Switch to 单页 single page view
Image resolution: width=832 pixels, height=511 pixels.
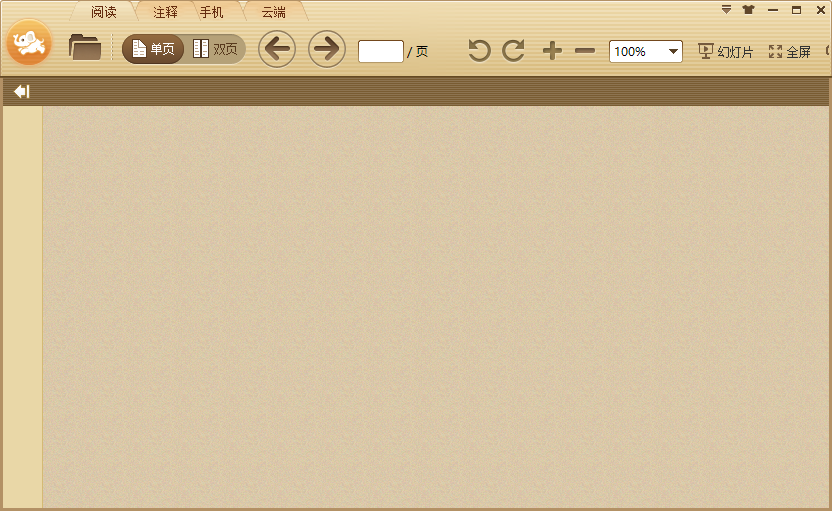point(153,49)
